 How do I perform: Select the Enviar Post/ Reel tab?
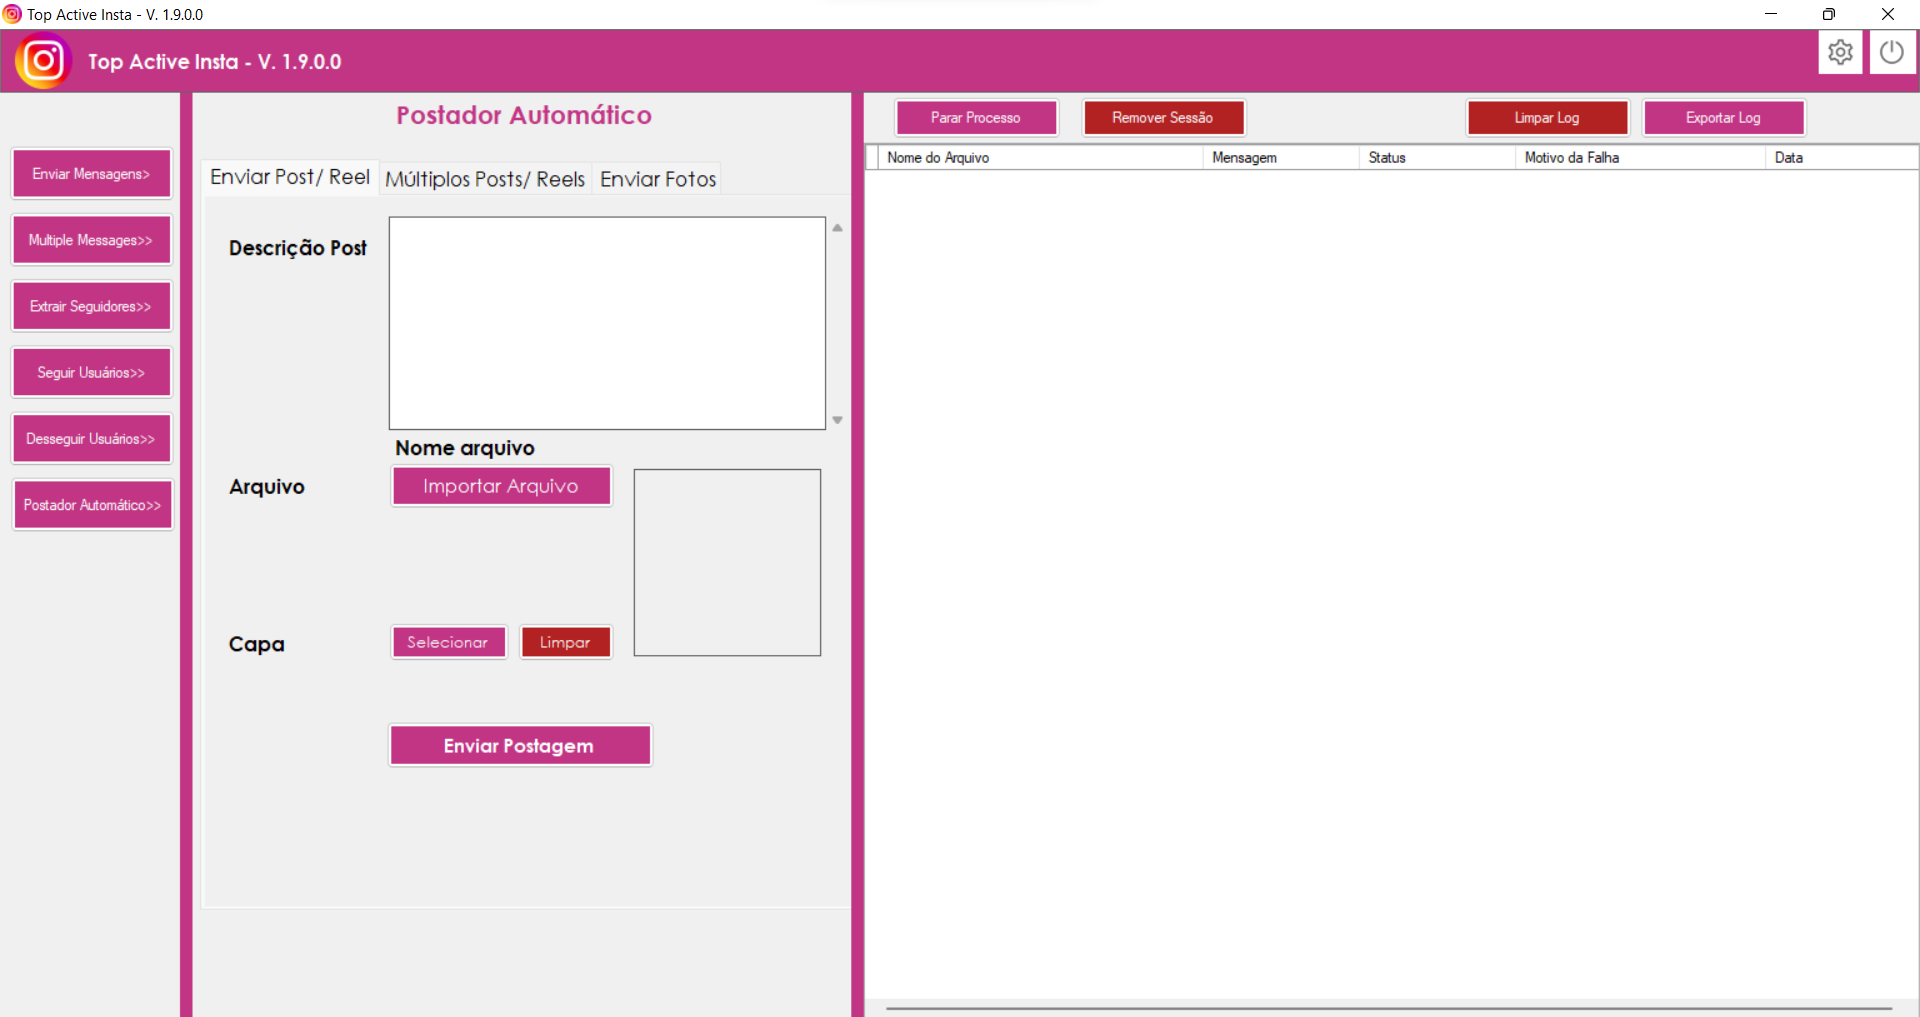coord(290,177)
